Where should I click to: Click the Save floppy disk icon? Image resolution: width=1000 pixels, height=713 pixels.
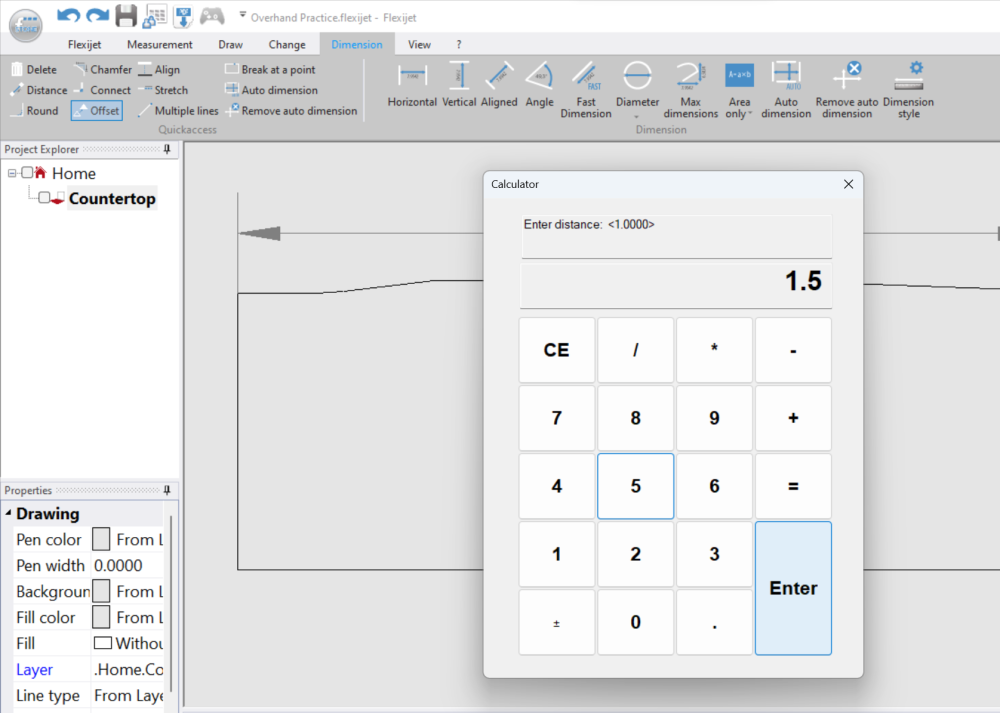126,15
